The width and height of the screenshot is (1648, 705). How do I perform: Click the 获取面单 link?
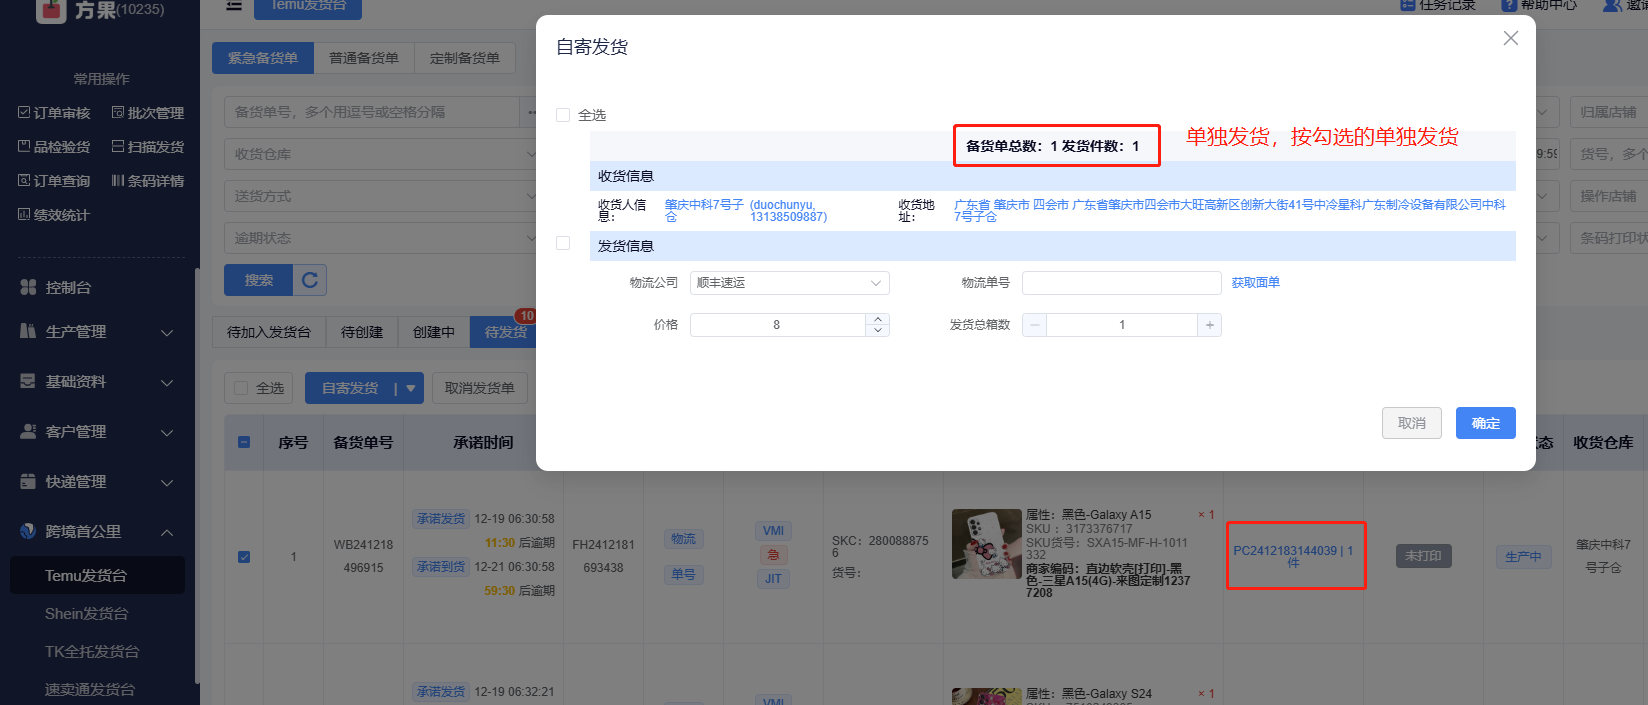coord(1255,283)
